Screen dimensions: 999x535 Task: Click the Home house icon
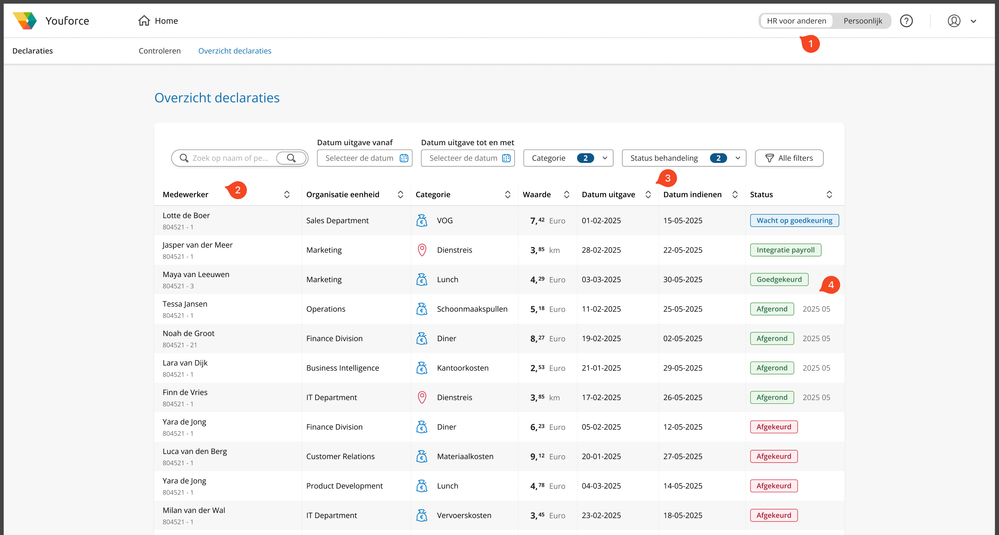[144, 21]
